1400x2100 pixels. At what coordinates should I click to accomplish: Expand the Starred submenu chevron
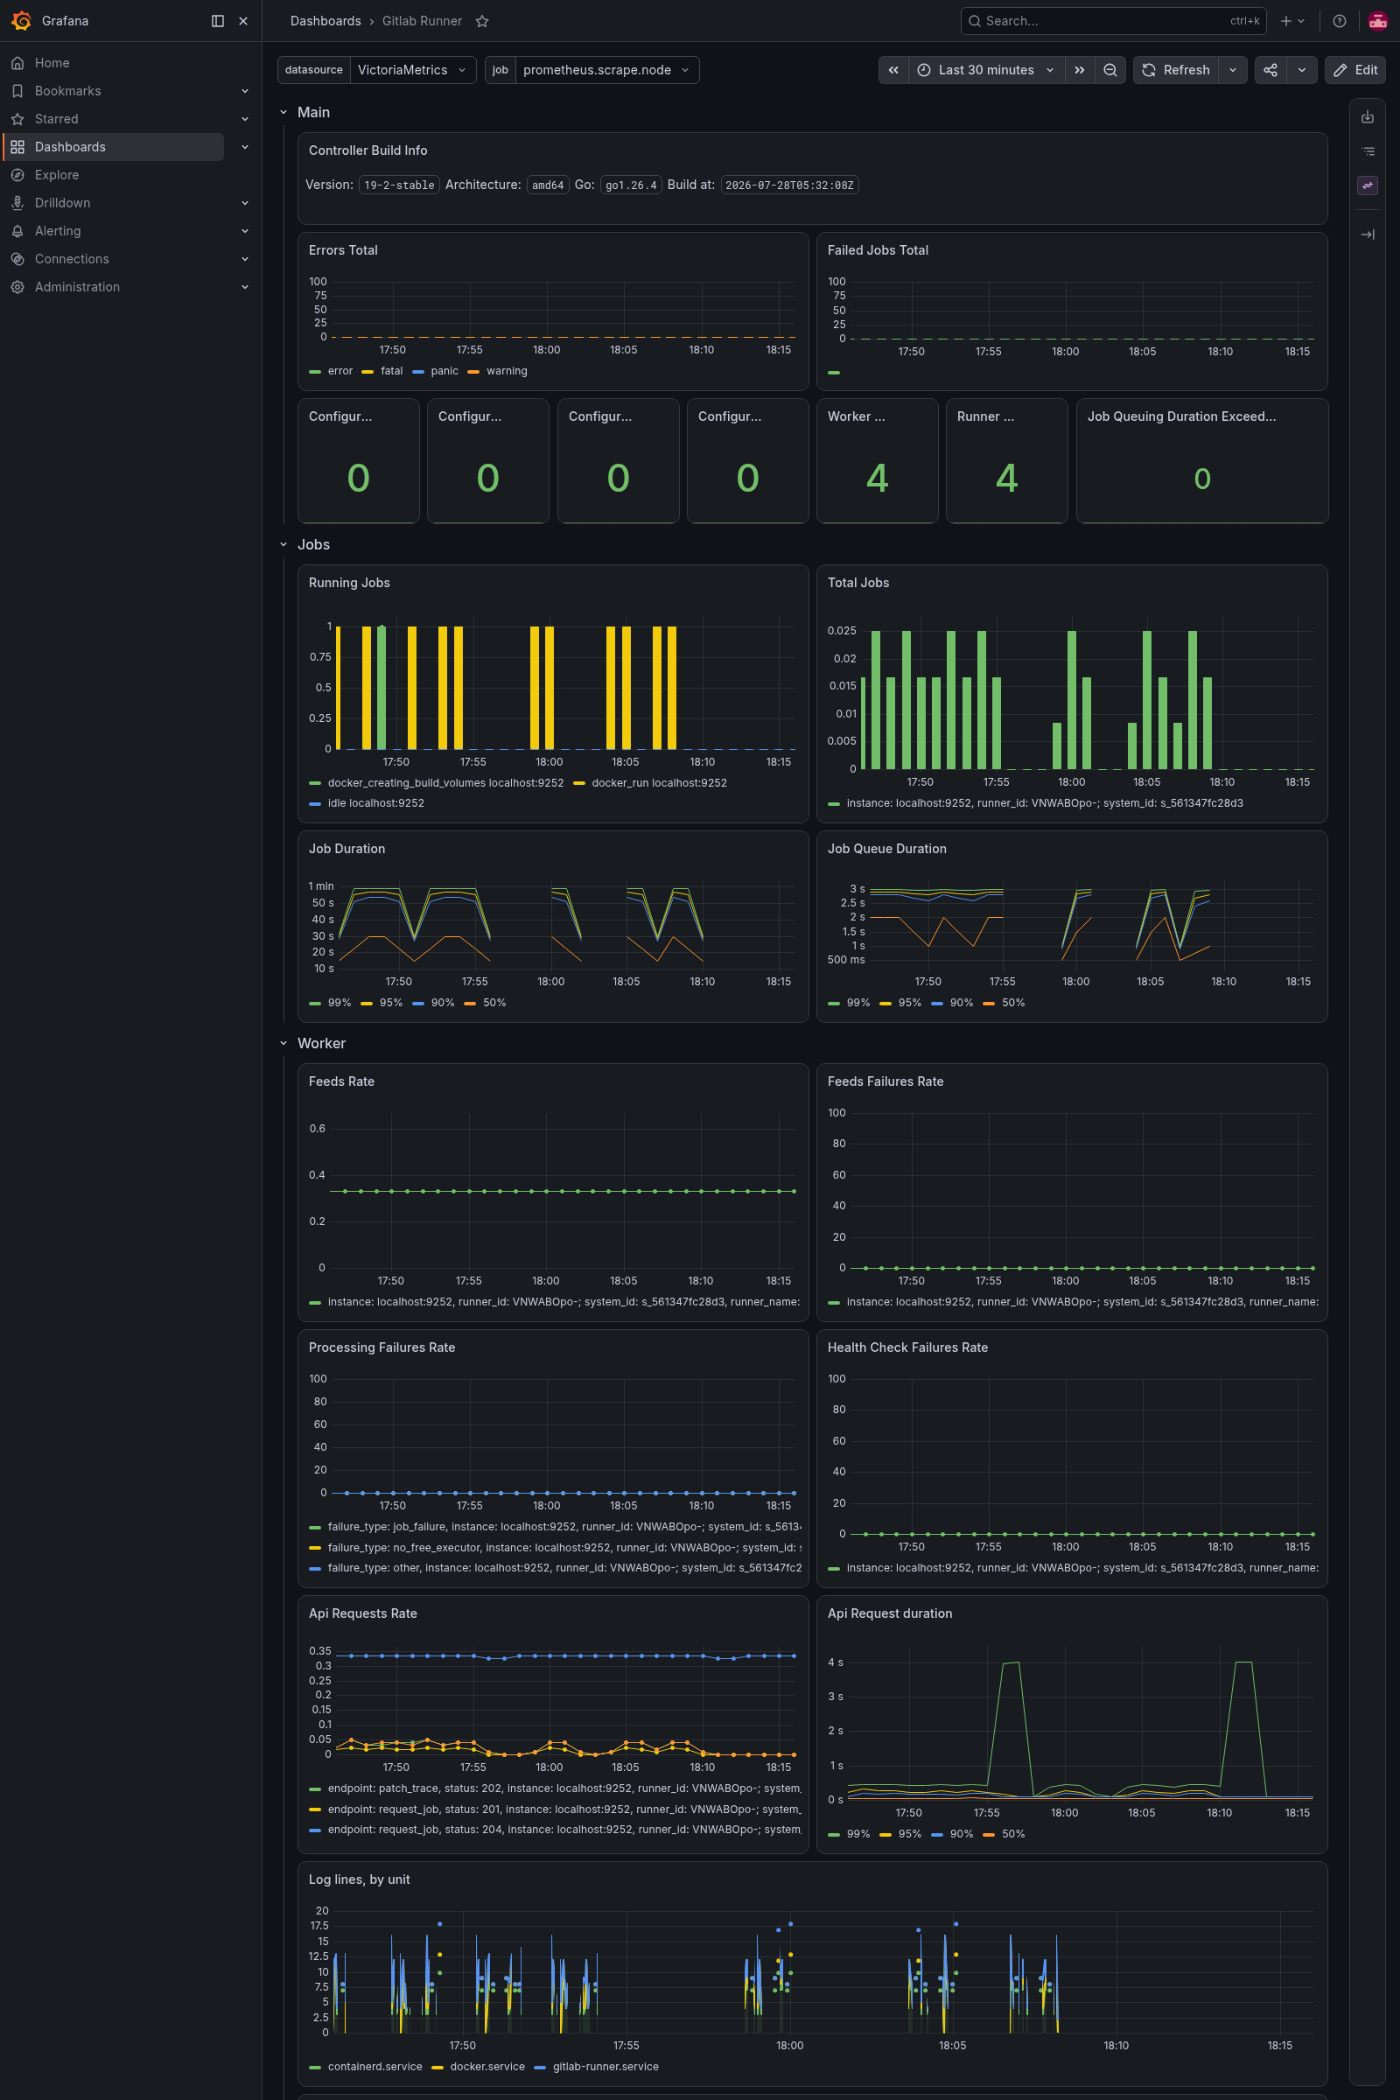245,119
